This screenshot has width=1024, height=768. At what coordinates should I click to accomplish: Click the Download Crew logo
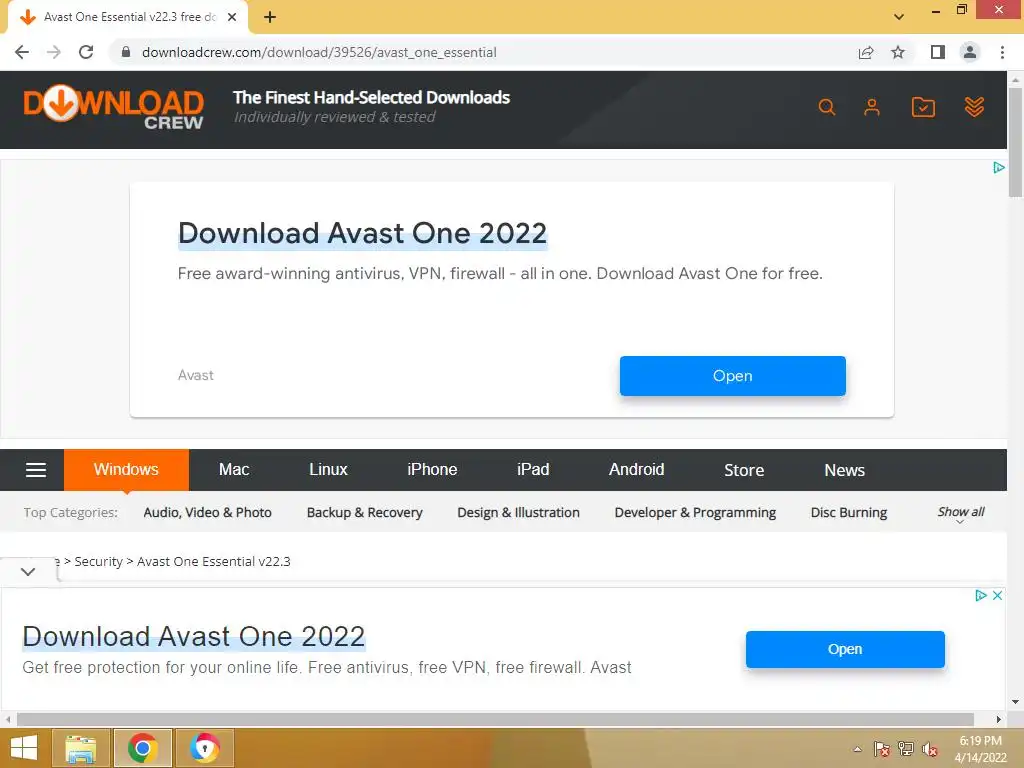(113, 107)
